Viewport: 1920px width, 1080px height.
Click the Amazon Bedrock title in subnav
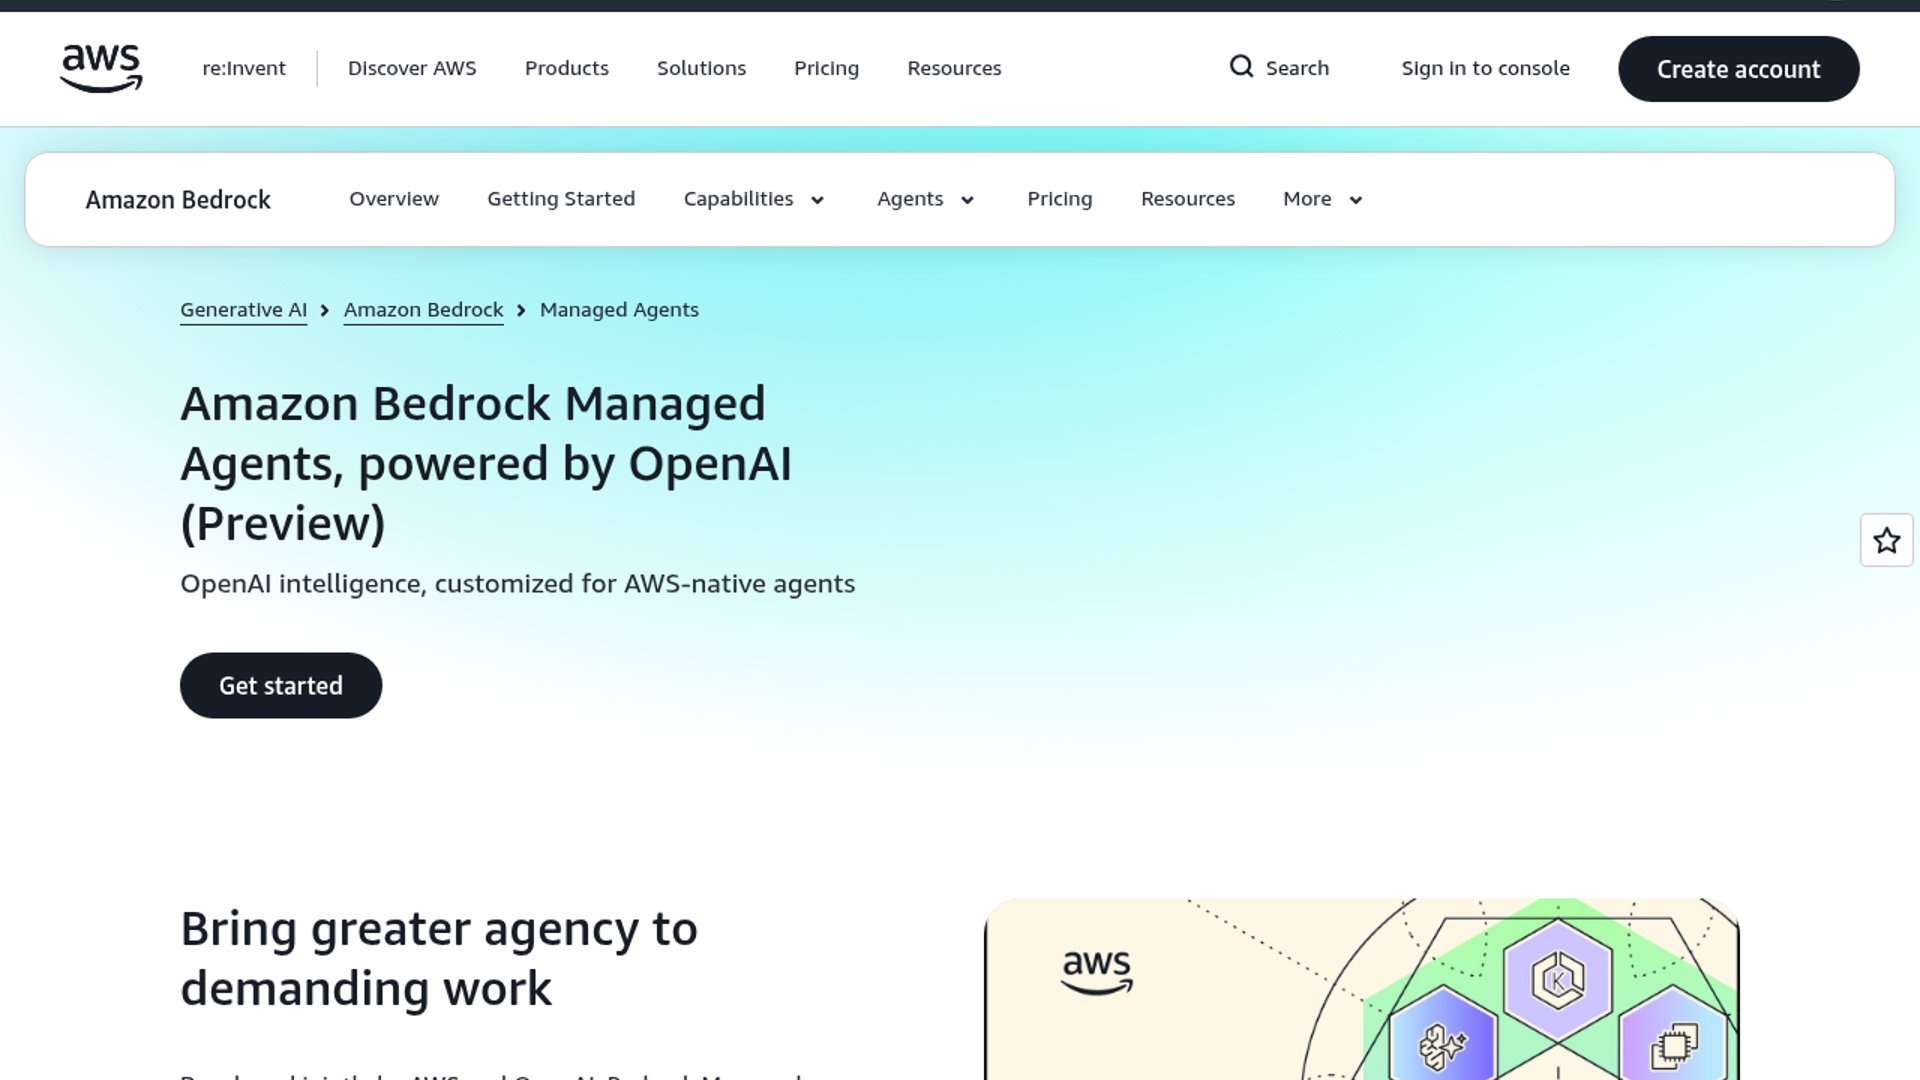pos(178,200)
